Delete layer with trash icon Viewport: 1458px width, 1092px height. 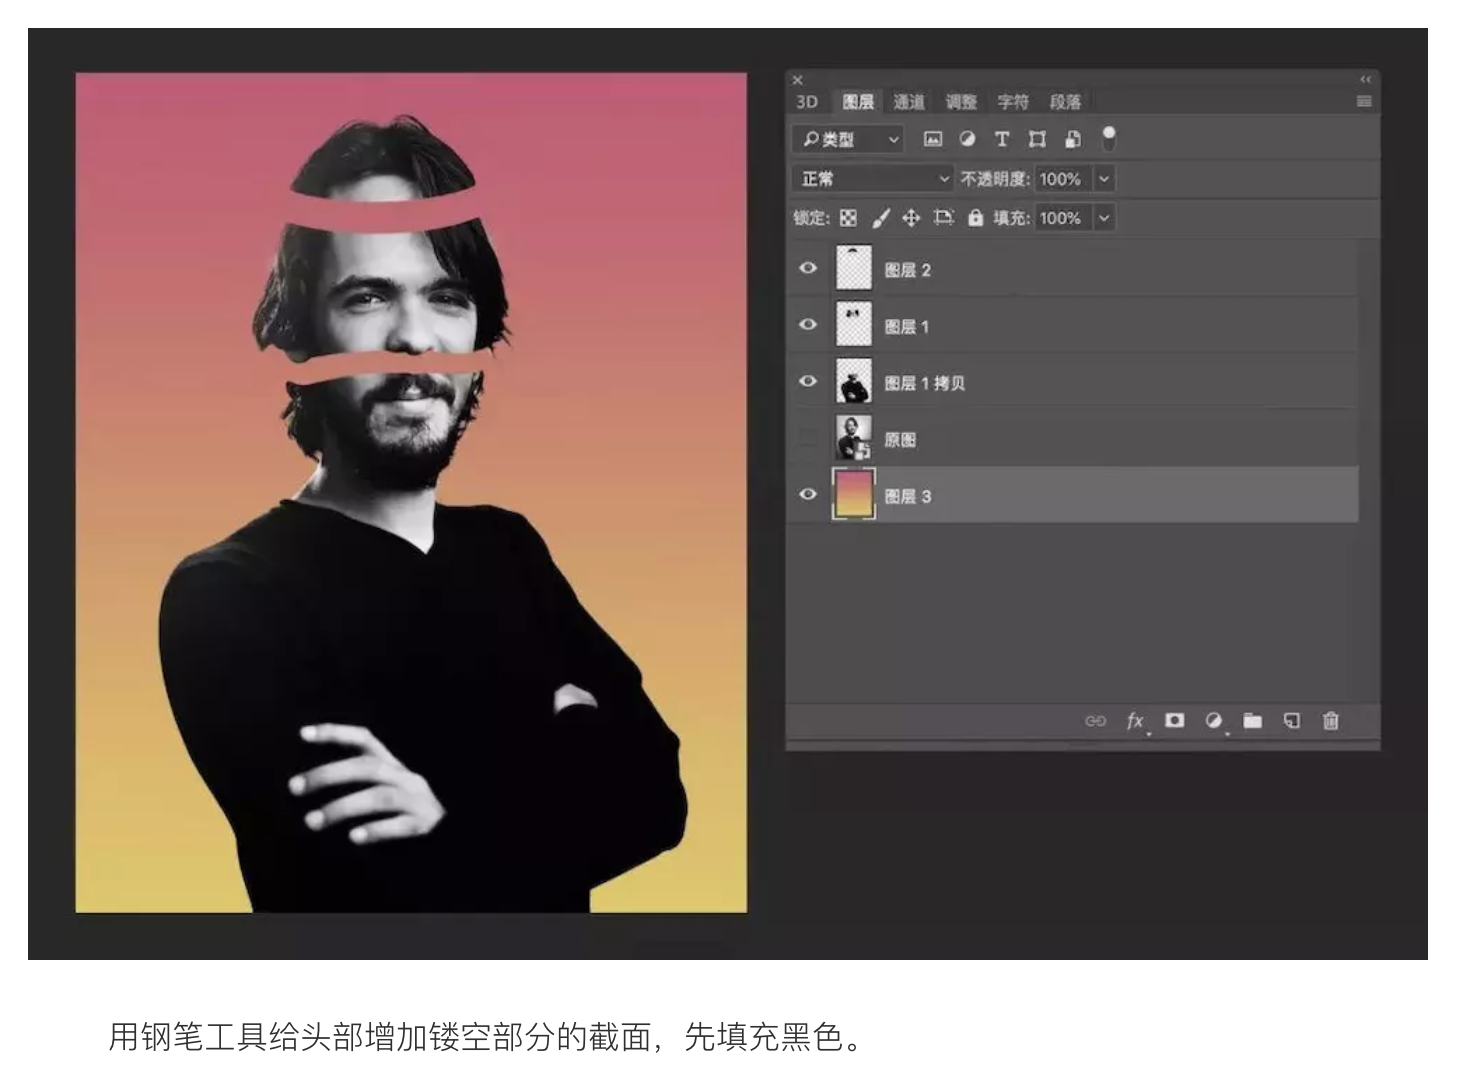tap(1330, 720)
